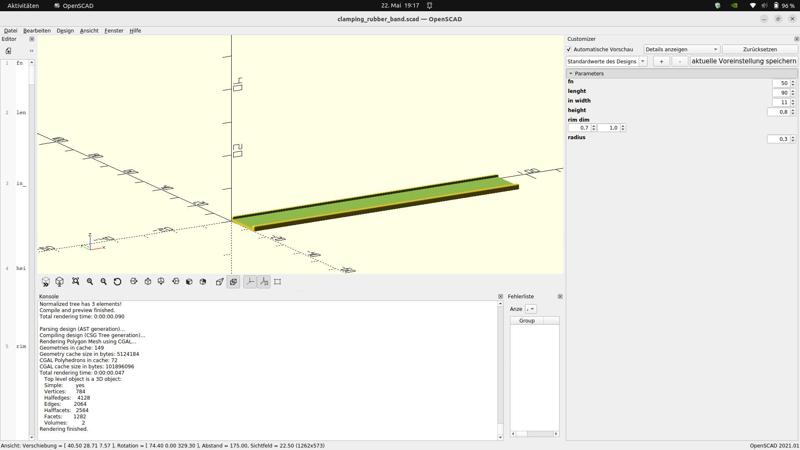800x450 pixels.
Task: Click the Fehlerliste horizontal scrollbar
Action: pyautogui.click(x=535, y=434)
